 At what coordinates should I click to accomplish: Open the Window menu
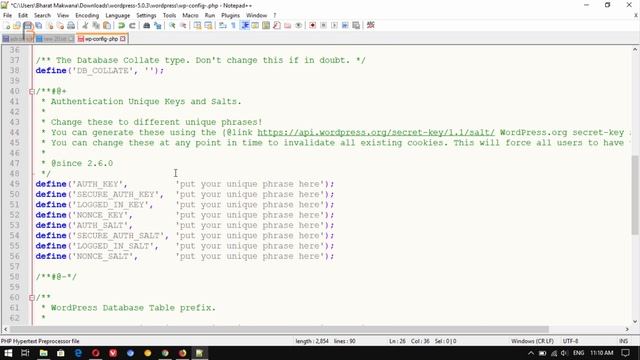pyautogui.click(x=256, y=15)
